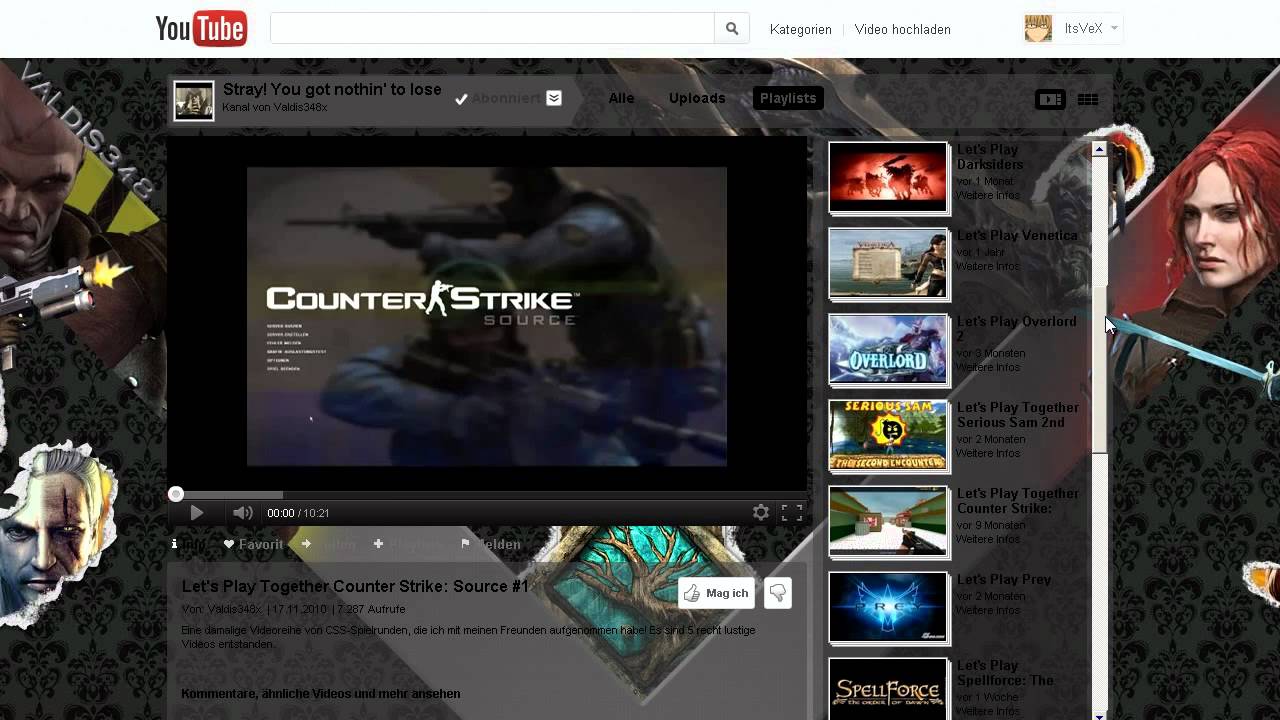
Task: Select the SpellForce playlist thumbnail
Action: tap(888, 688)
